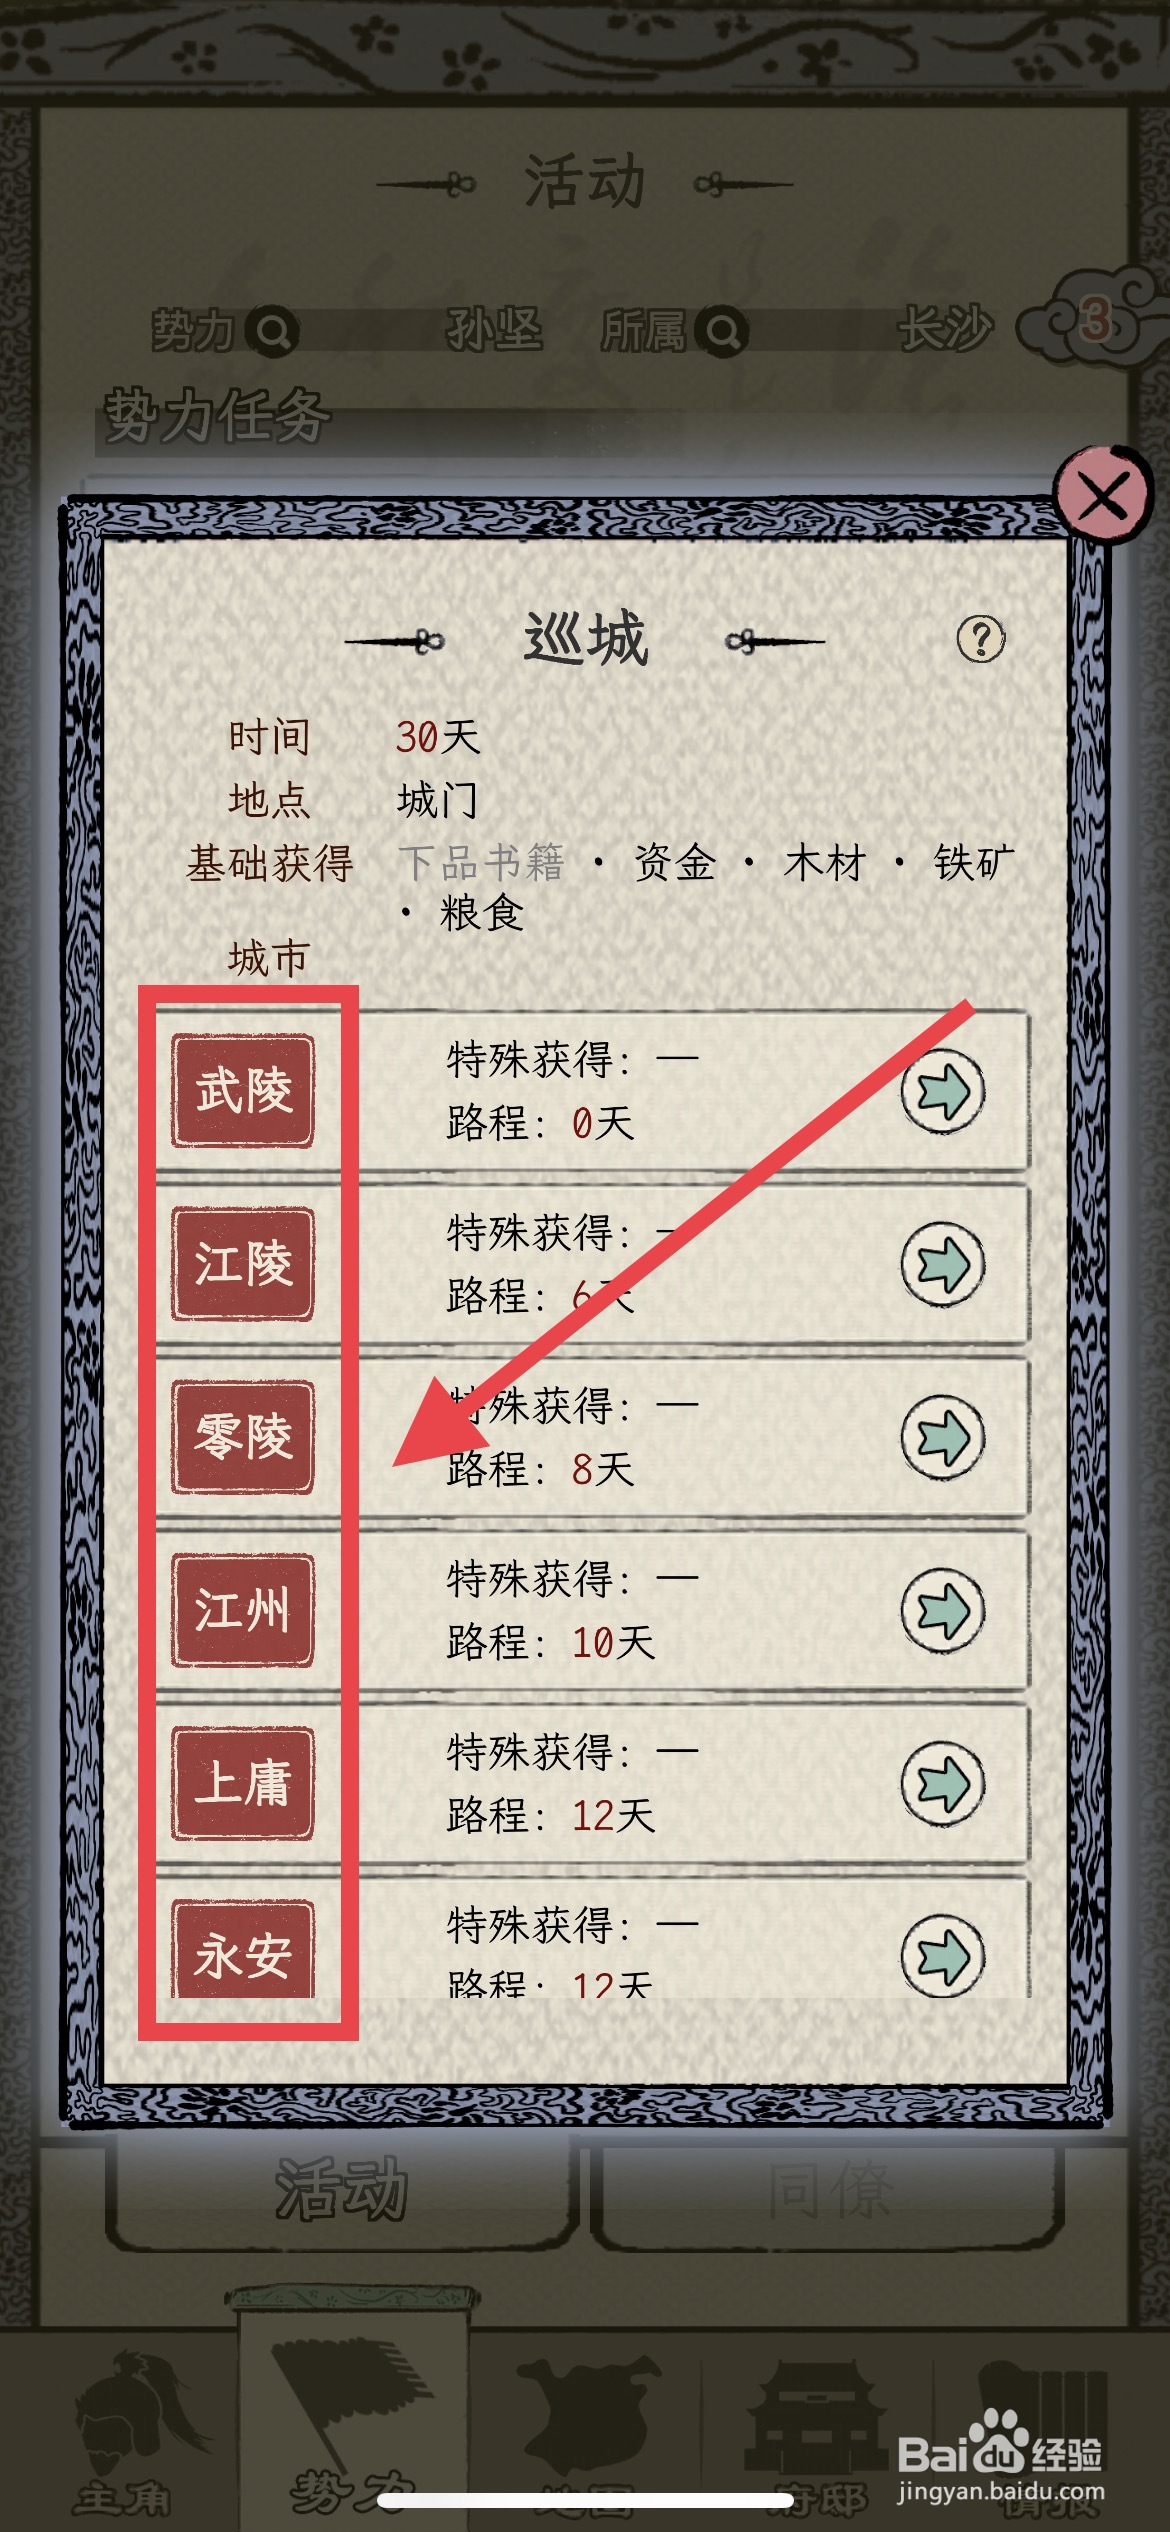
Task: Select the 江陵 city button
Action: [243, 1264]
